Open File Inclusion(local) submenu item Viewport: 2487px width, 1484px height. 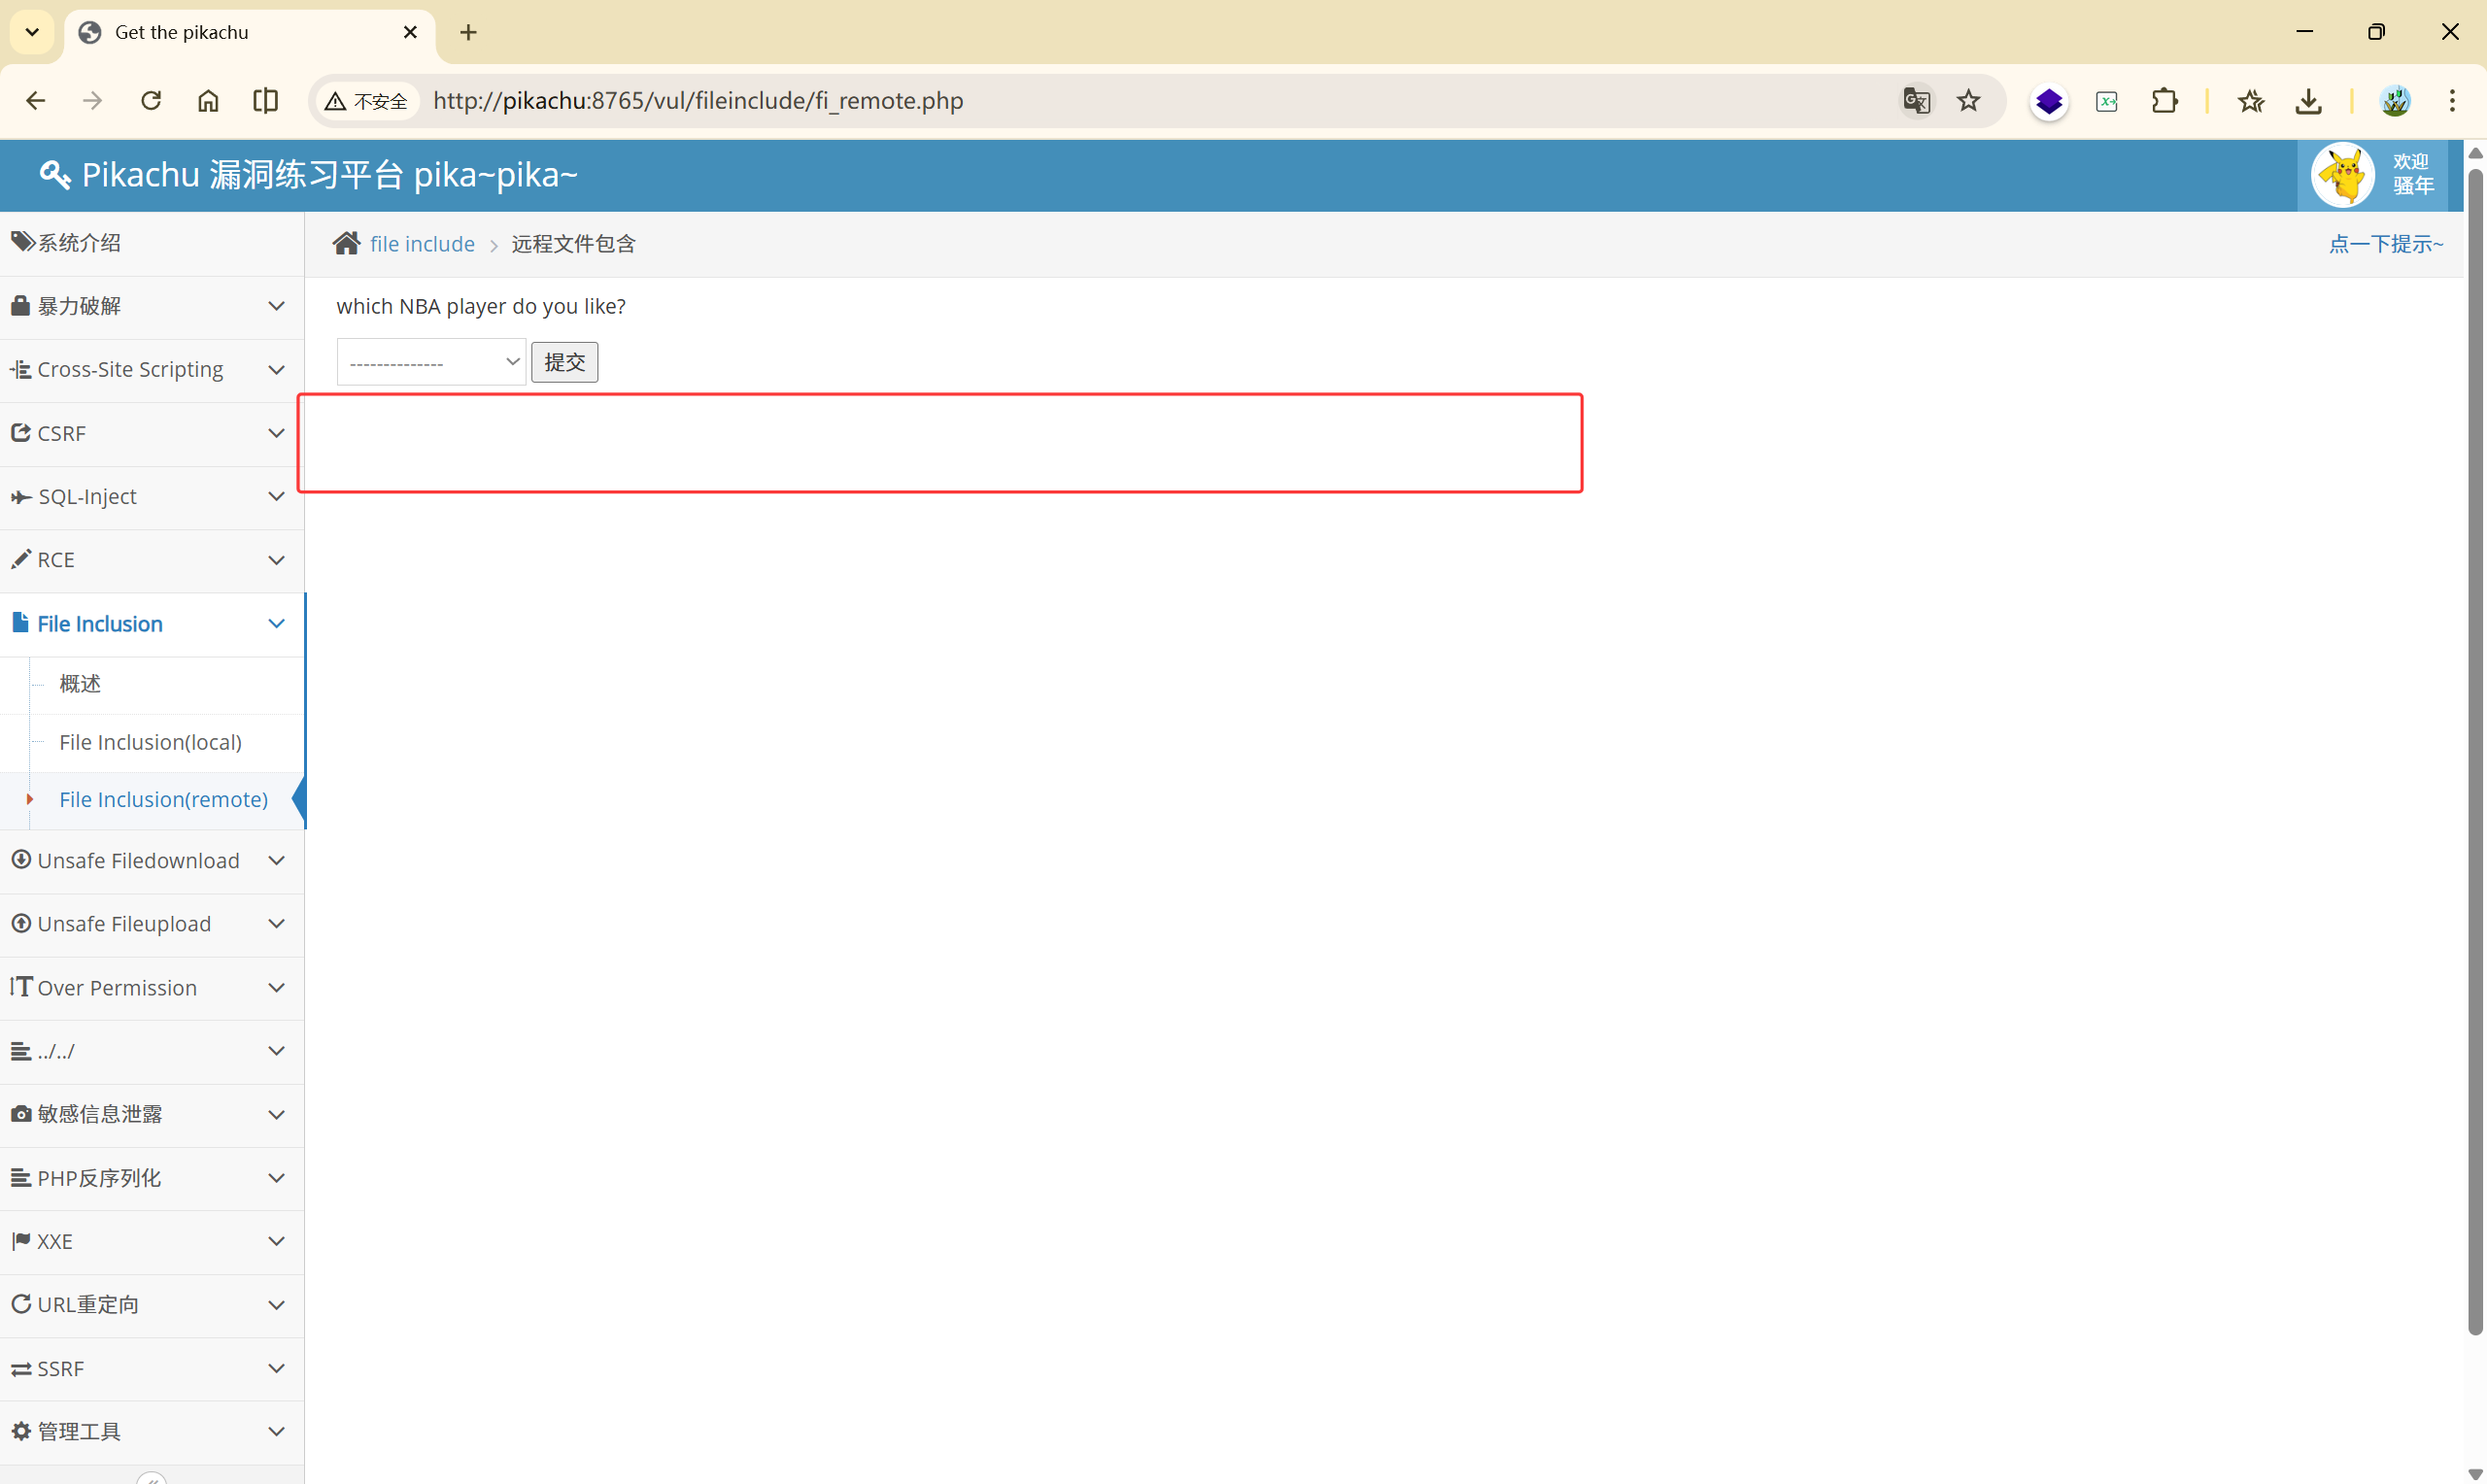150,742
